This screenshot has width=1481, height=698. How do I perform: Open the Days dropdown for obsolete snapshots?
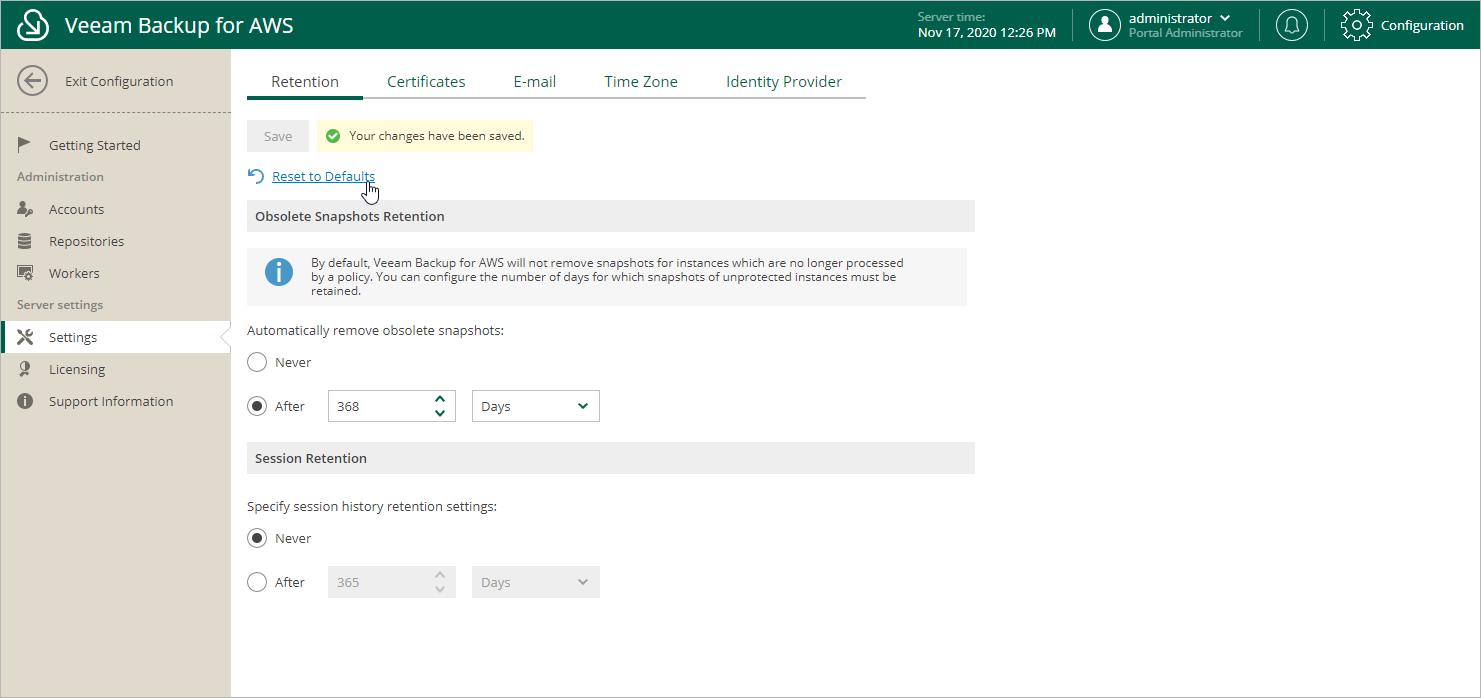(x=536, y=406)
